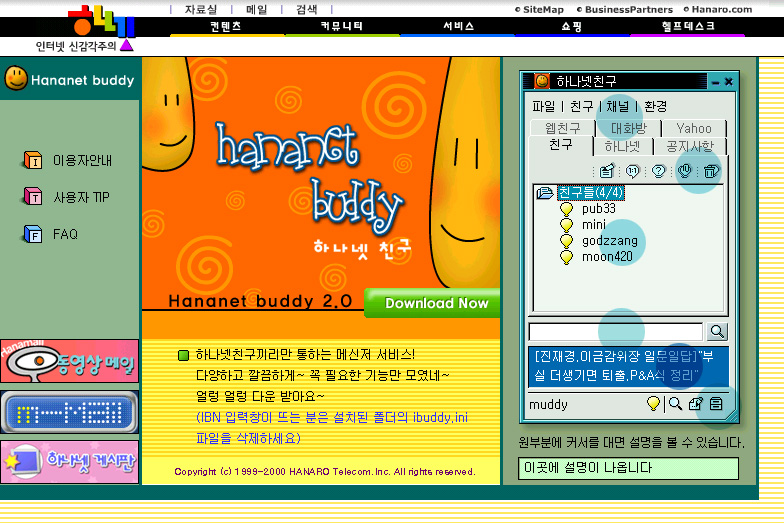The image size is (784, 523).
Task: Click moon420's lightbulb status icon
Action: [x=566, y=257]
